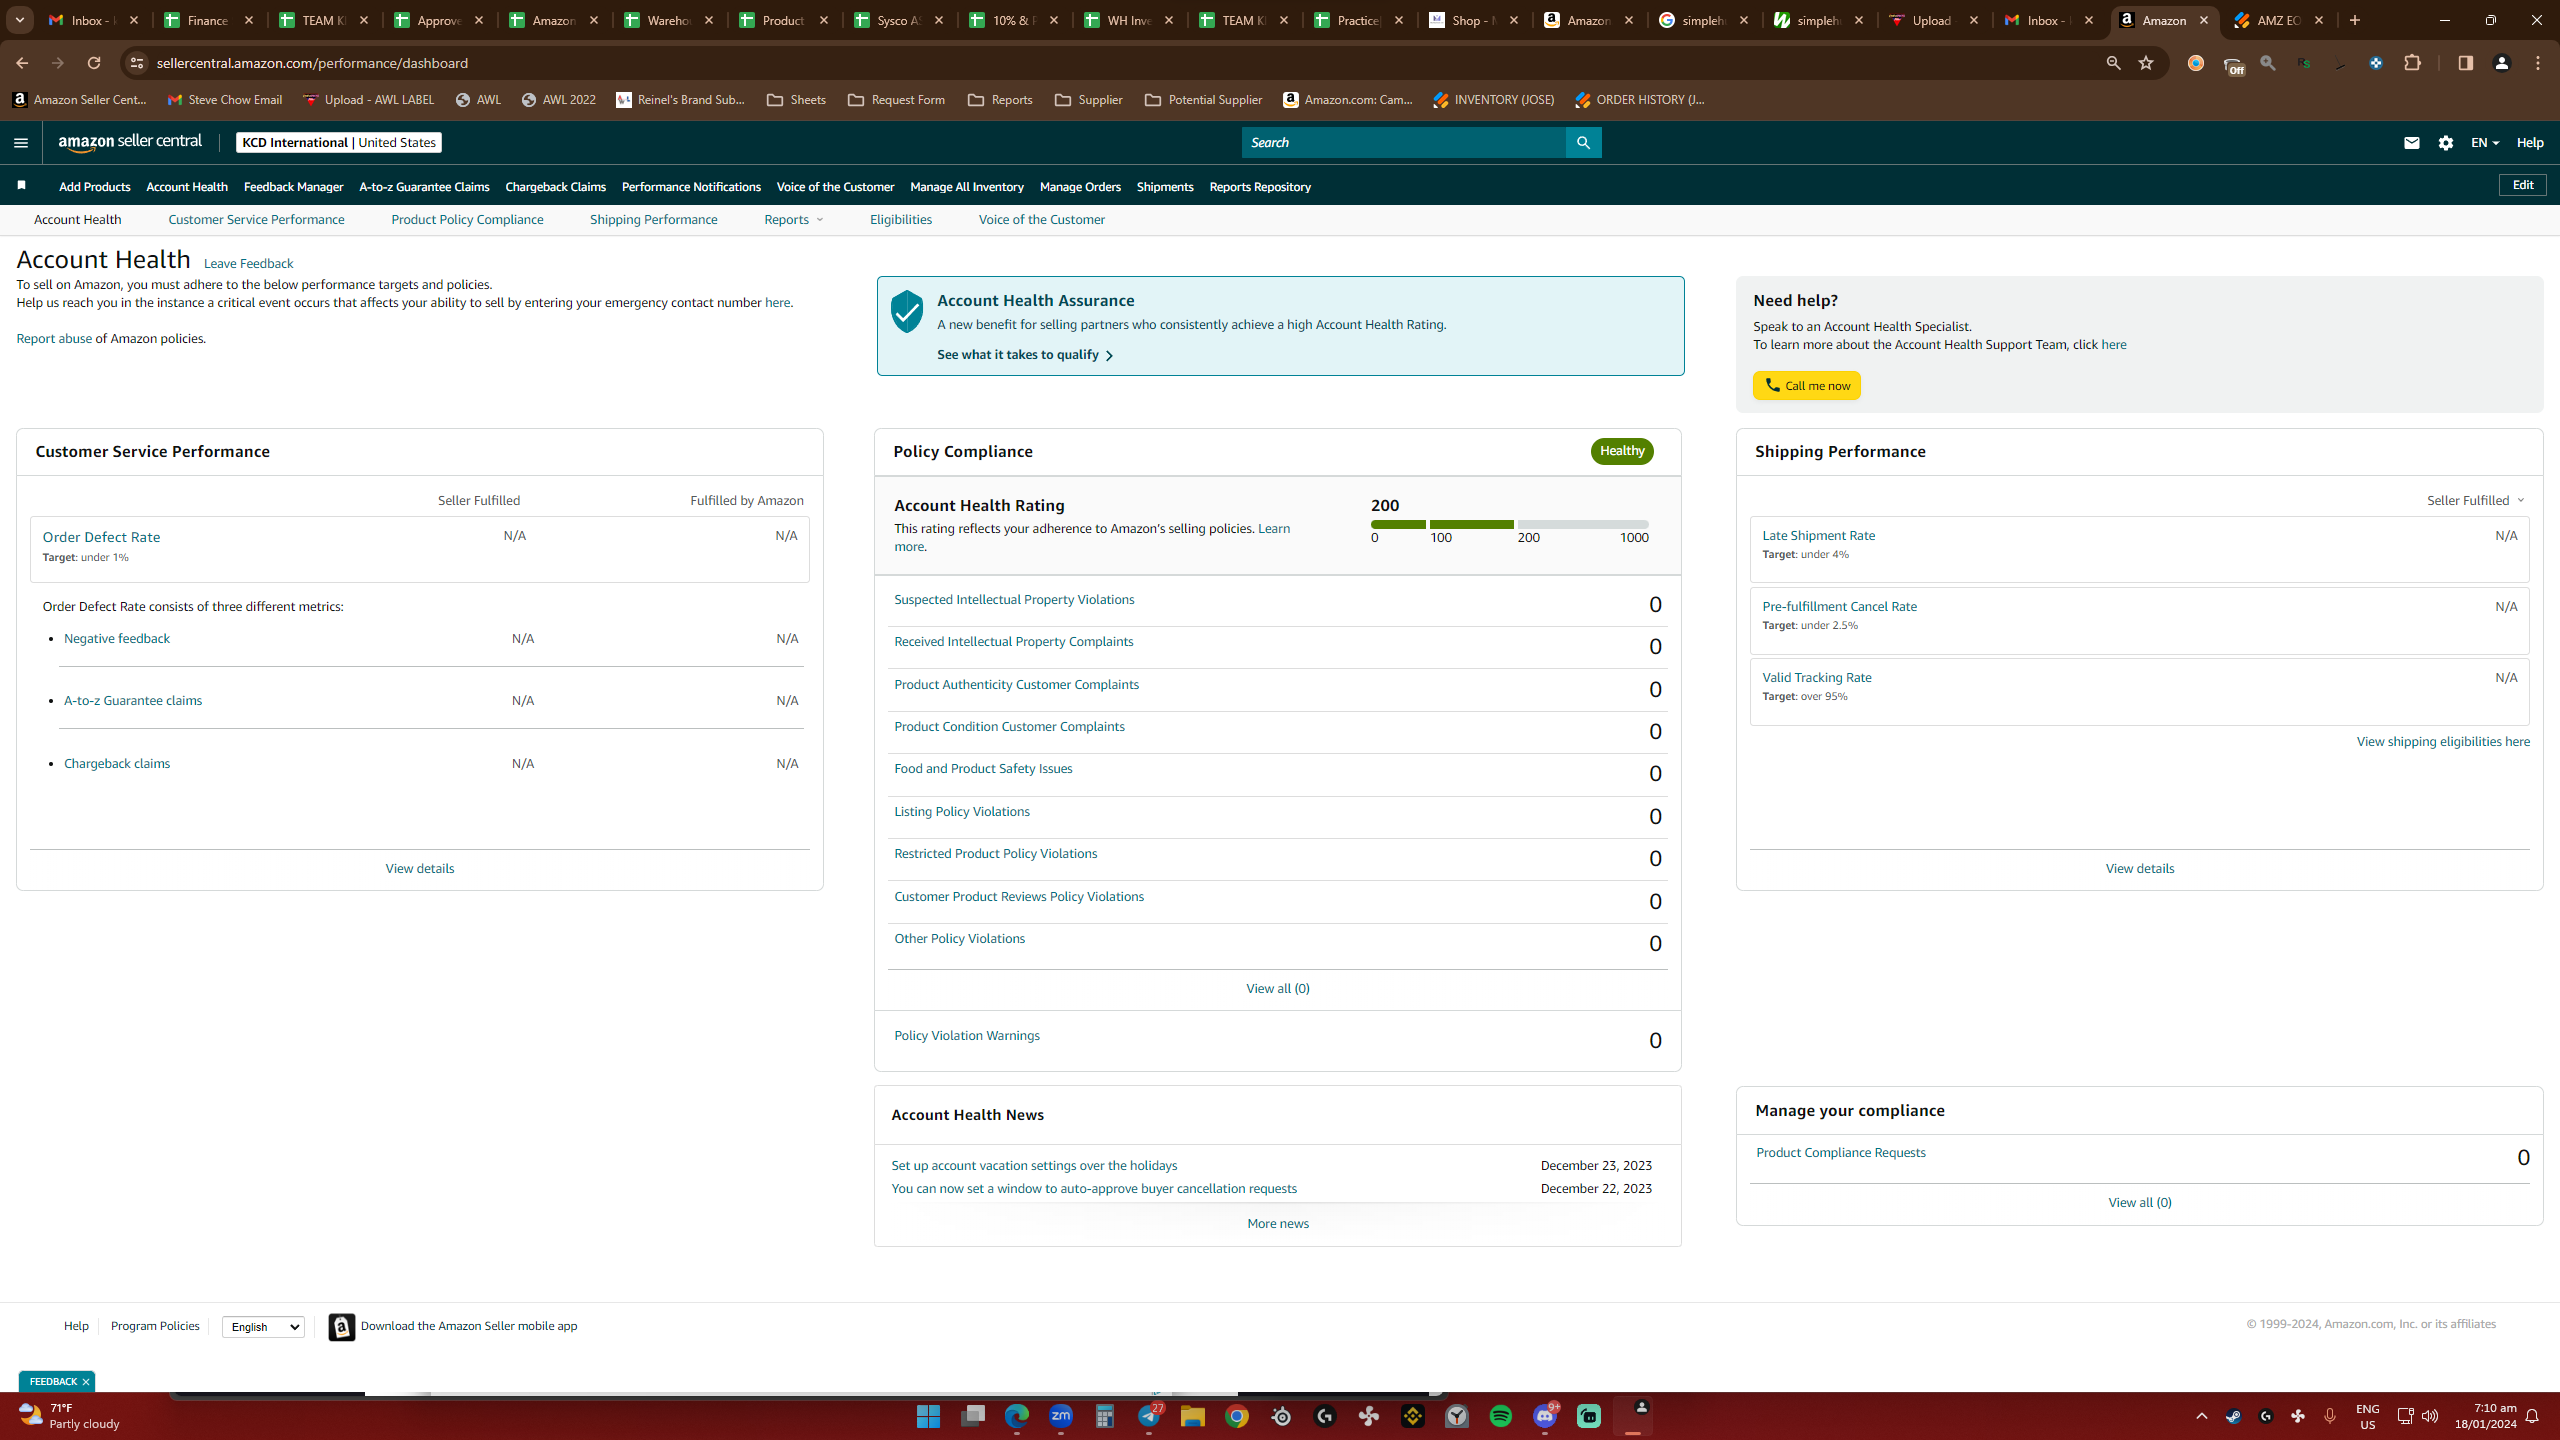Image resolution: width=2560 pixels, height=1440 pixels.
Task: Open the Supplier bookmark folder
Action: click(1089, 100)
